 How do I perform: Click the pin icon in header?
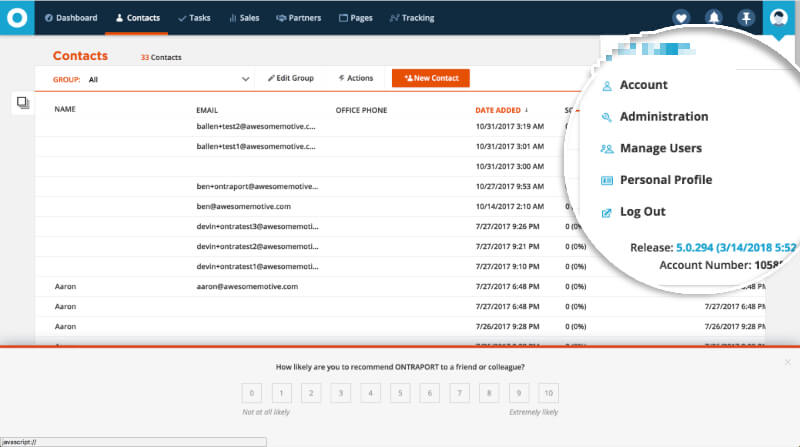(746, 18)
